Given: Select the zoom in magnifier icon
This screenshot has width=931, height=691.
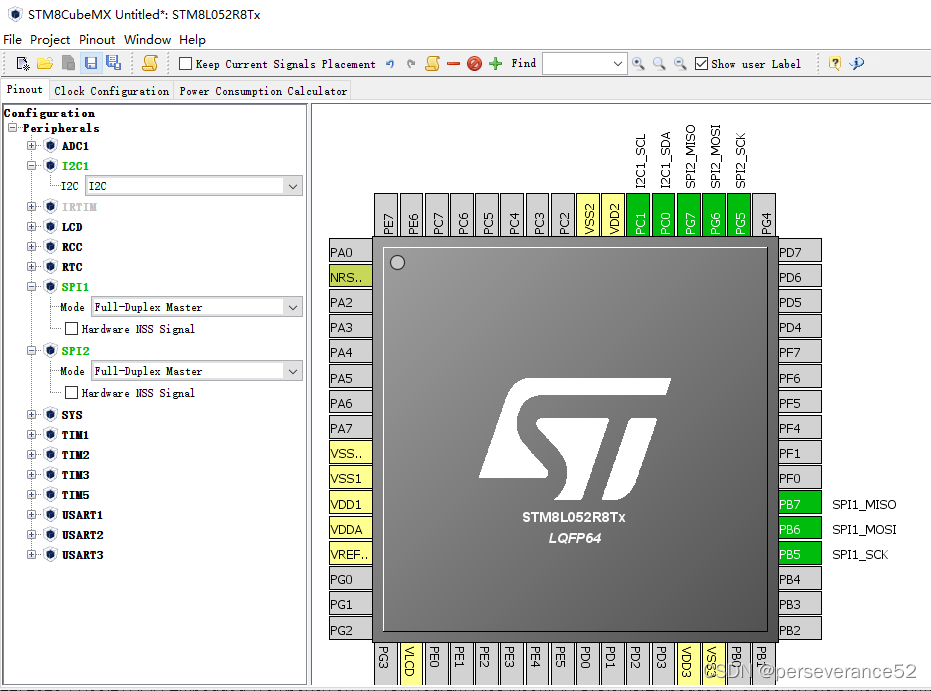Looking at the screenshot, I should [x=638, y=63].
